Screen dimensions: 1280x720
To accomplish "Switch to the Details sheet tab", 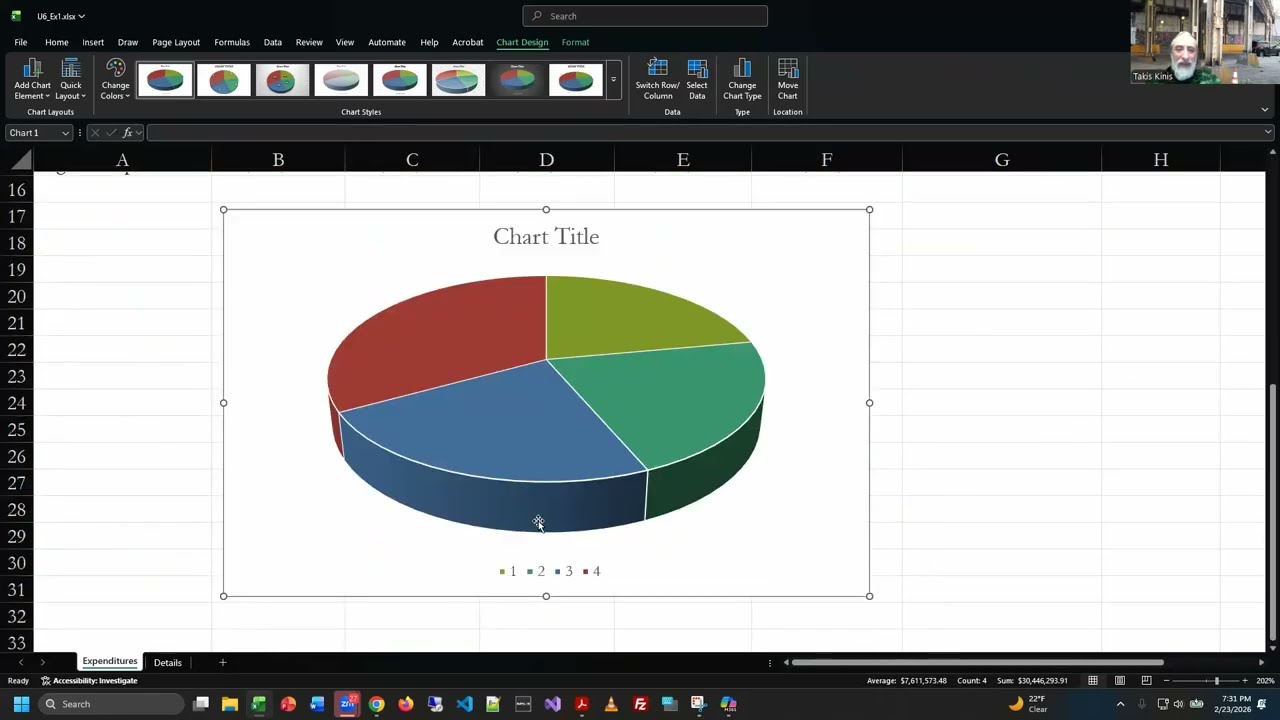I will point(168,663).
